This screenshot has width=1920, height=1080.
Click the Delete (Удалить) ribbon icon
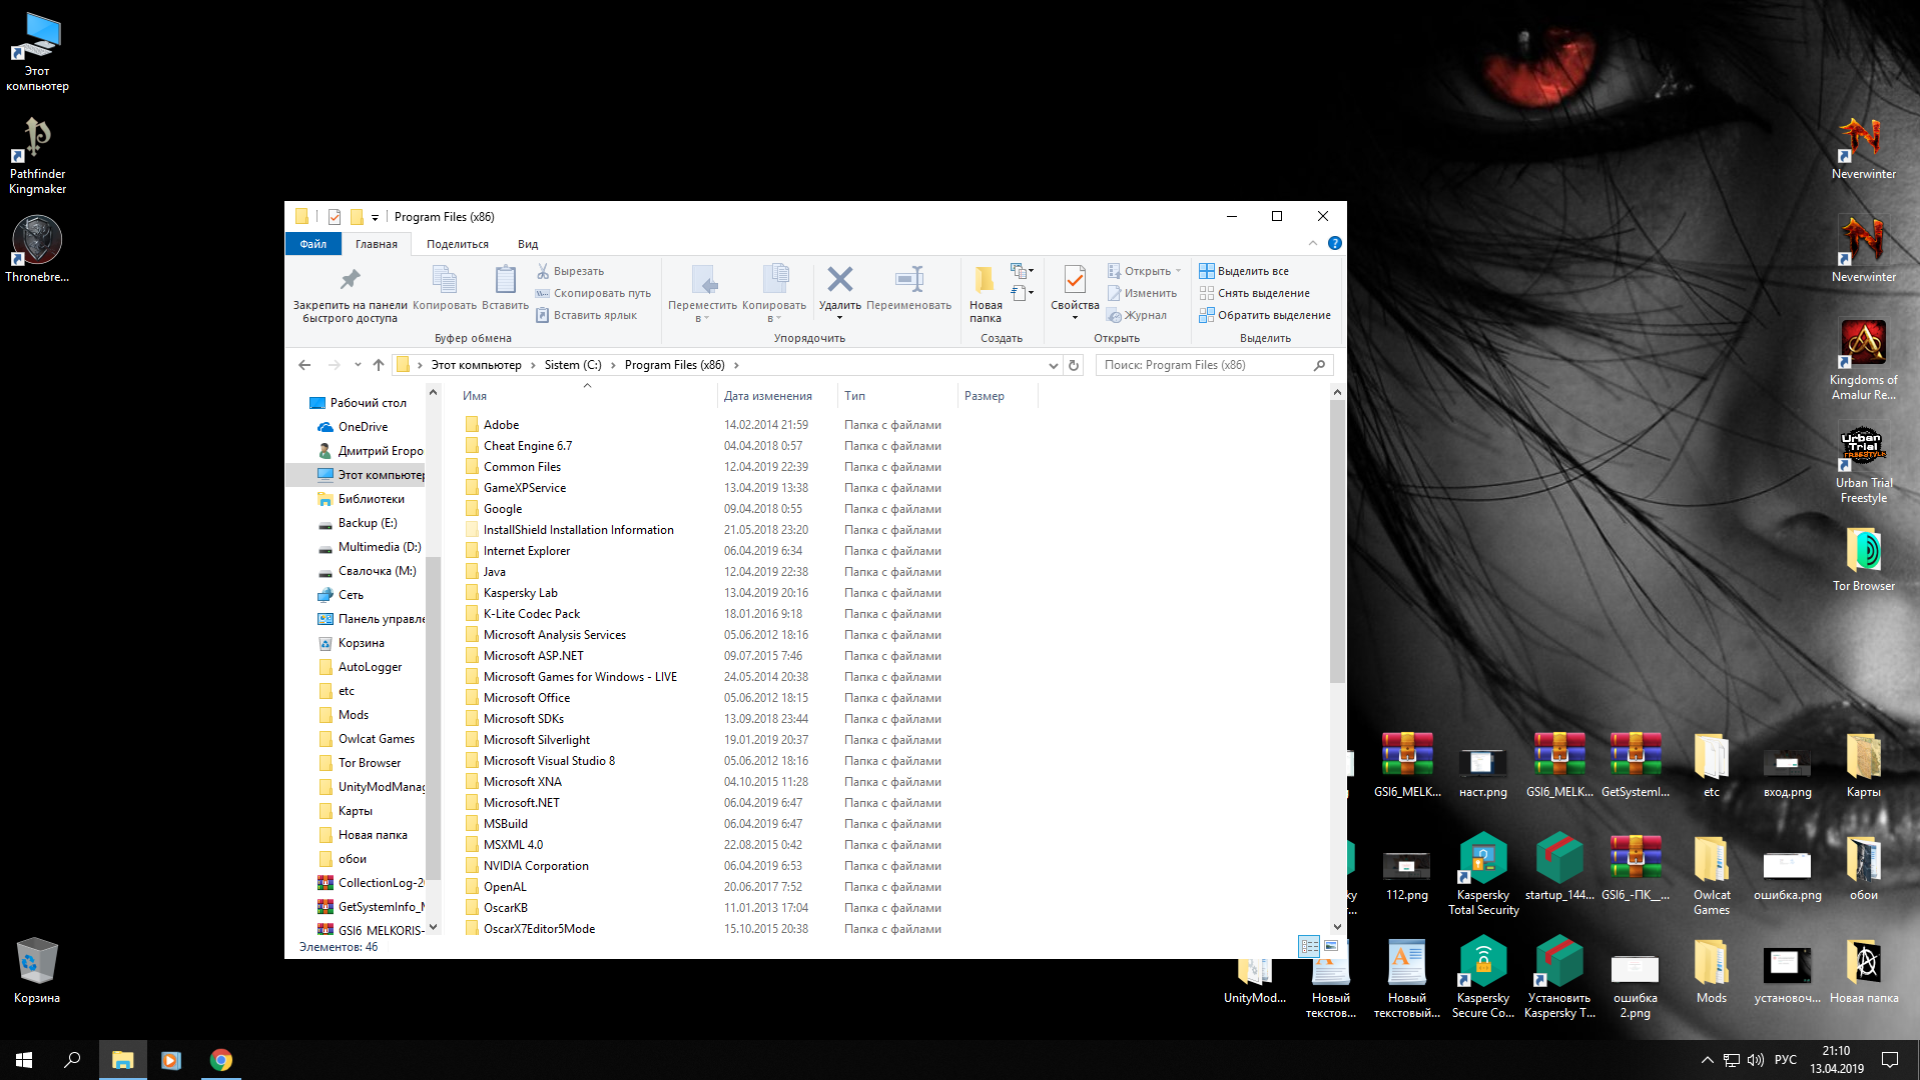click(x=840, y=280)
